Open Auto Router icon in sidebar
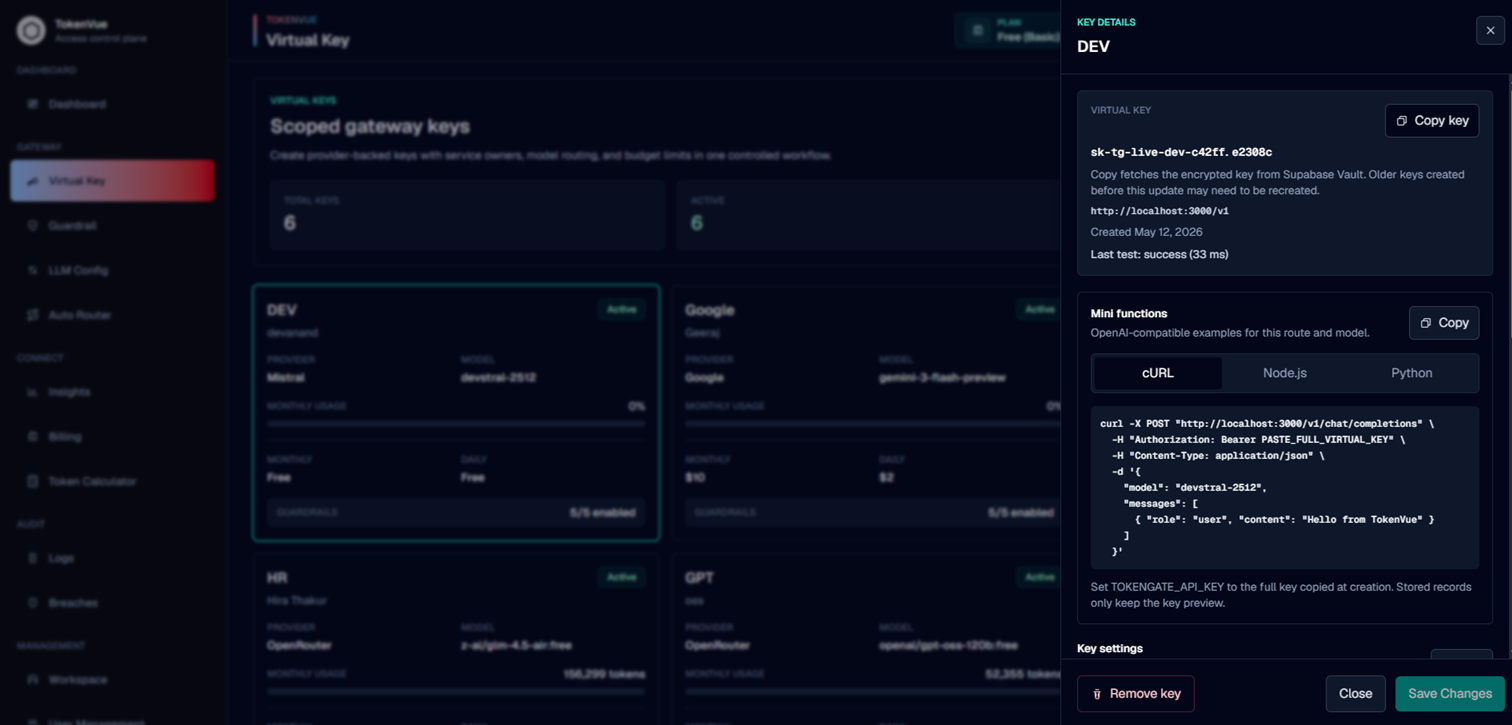Viewport: 1512px width, 725px height. click(x=33, y=315)
